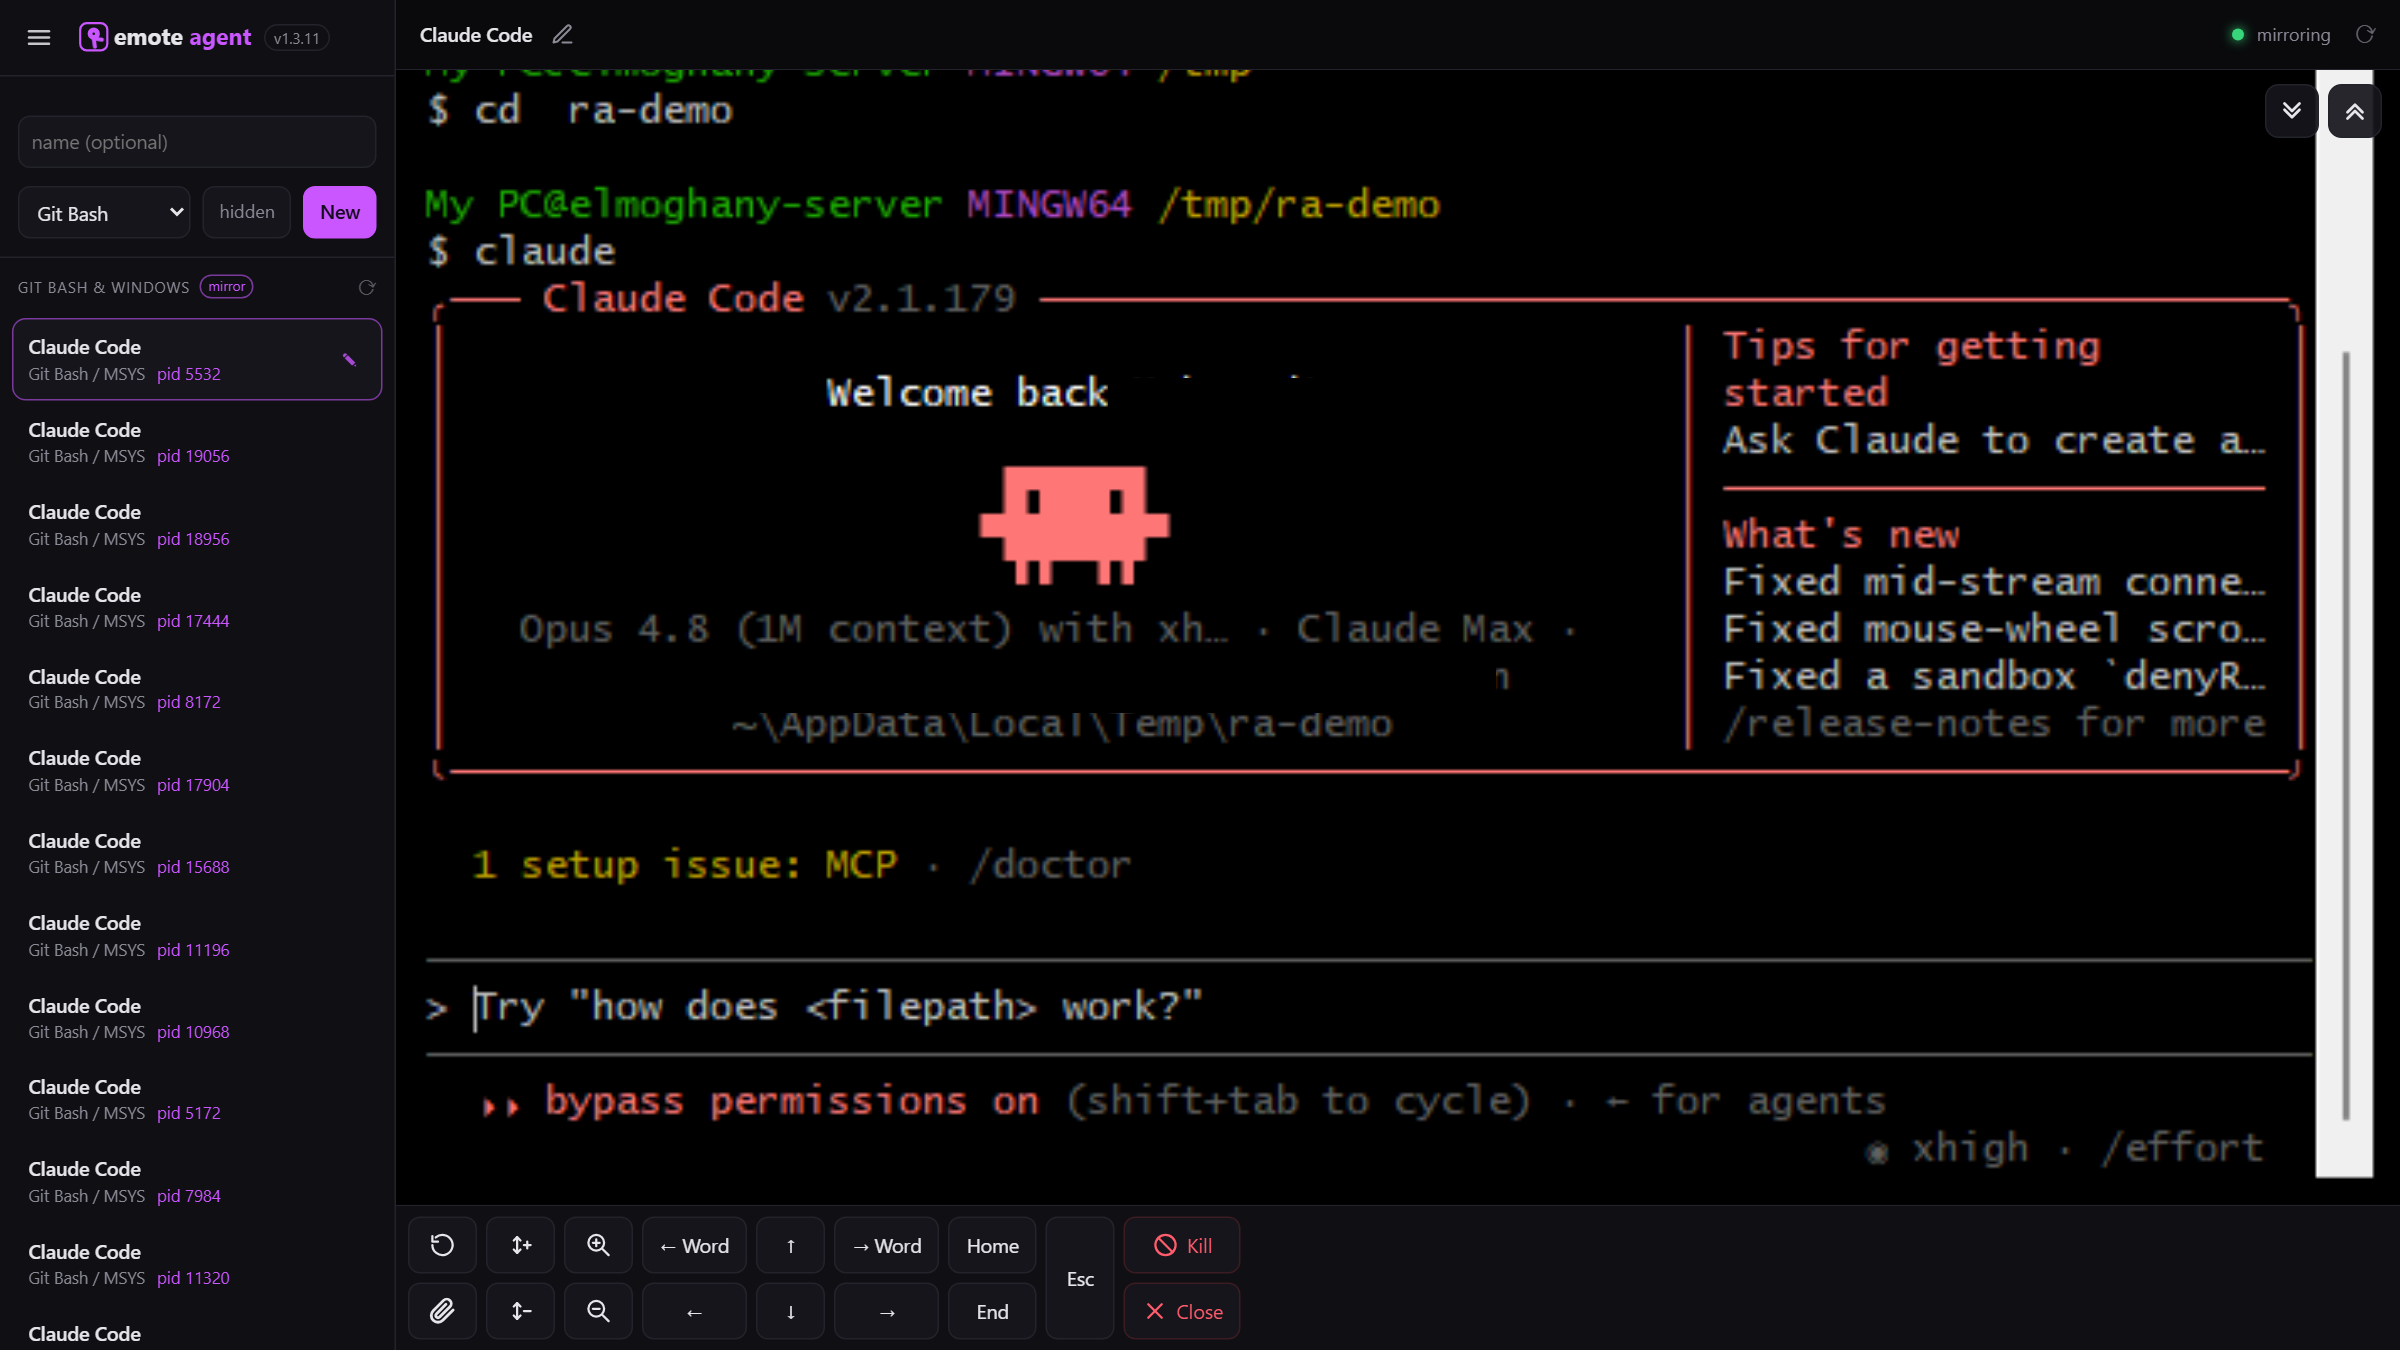The image size is (2400, 1350).
Task: Toggle the hidden session option
Action: (247, 212)
